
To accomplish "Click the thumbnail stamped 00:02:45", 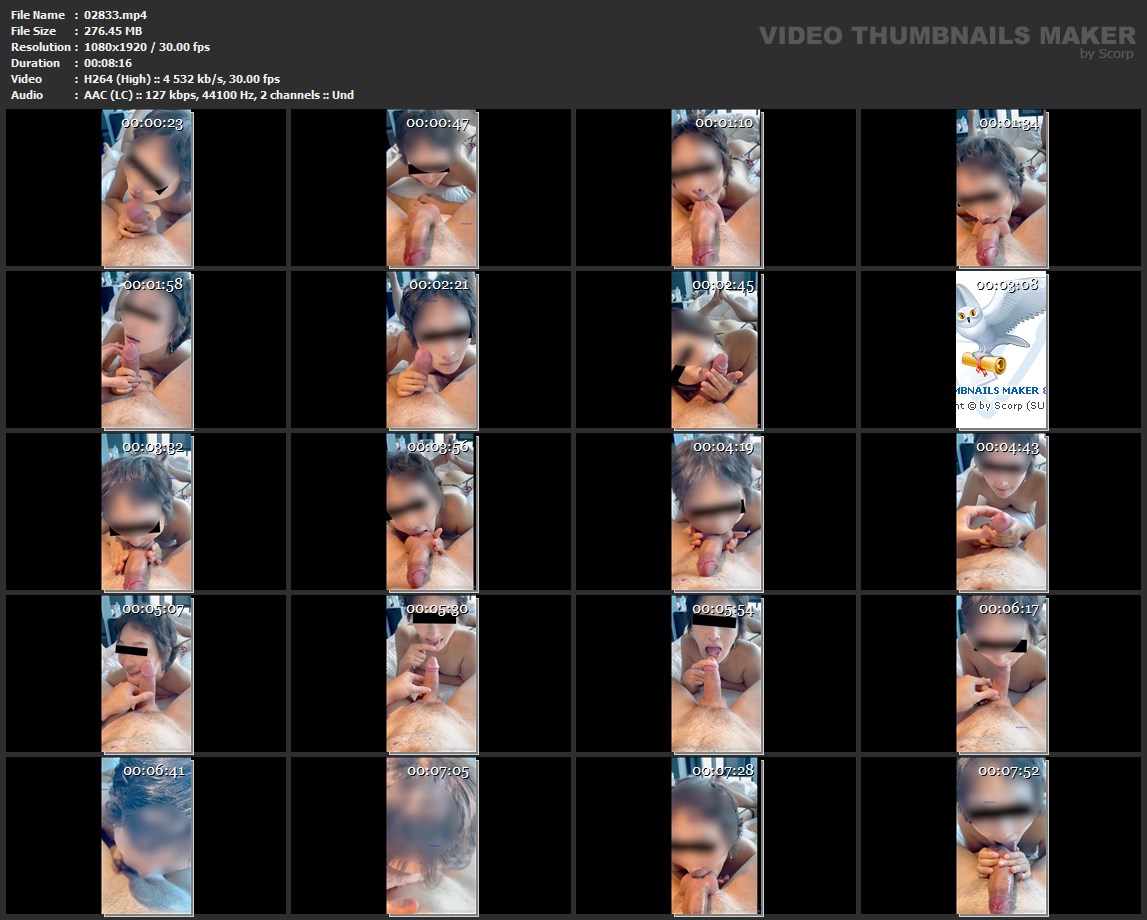I will pos(716,350).
